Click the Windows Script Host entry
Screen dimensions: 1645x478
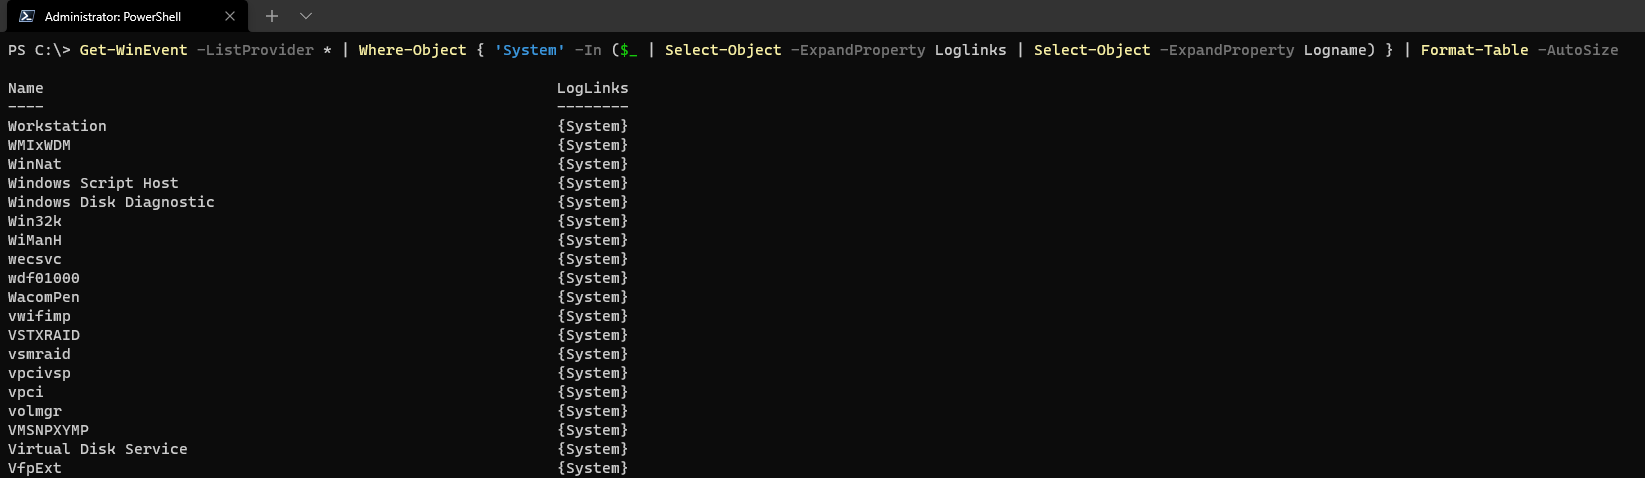click(x=93, y=183)
